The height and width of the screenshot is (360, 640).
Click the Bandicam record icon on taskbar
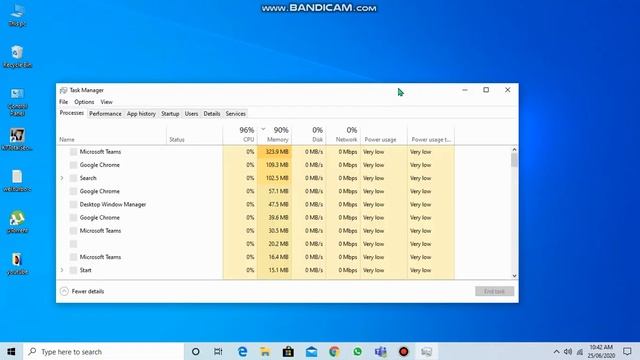[x=404, y=351]
